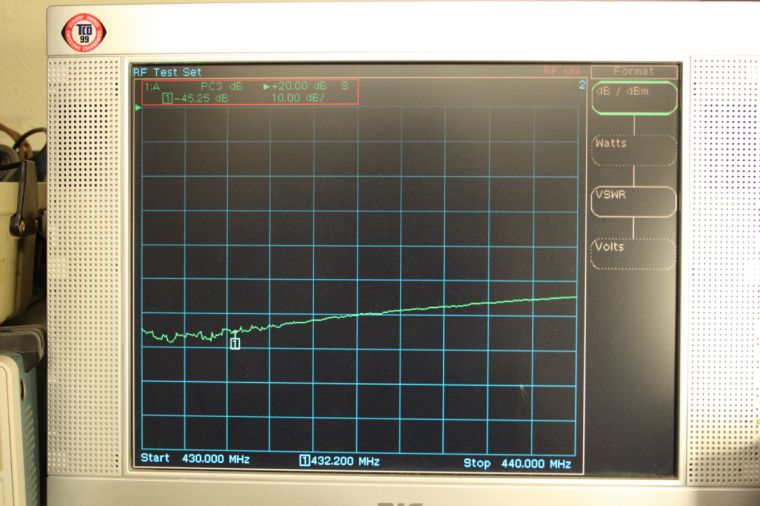Viewport: 760px width, 506px height.
Task: Choose the Watts format softkey
Action: click(634, 150)
